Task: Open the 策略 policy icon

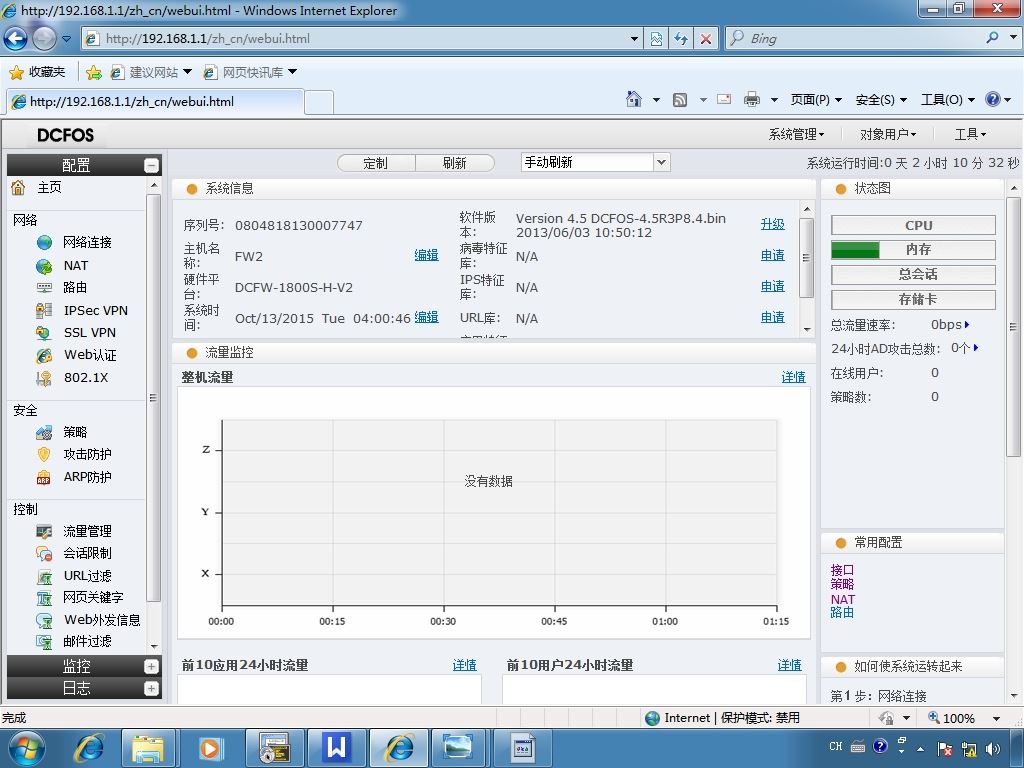Action: point(44,432)
